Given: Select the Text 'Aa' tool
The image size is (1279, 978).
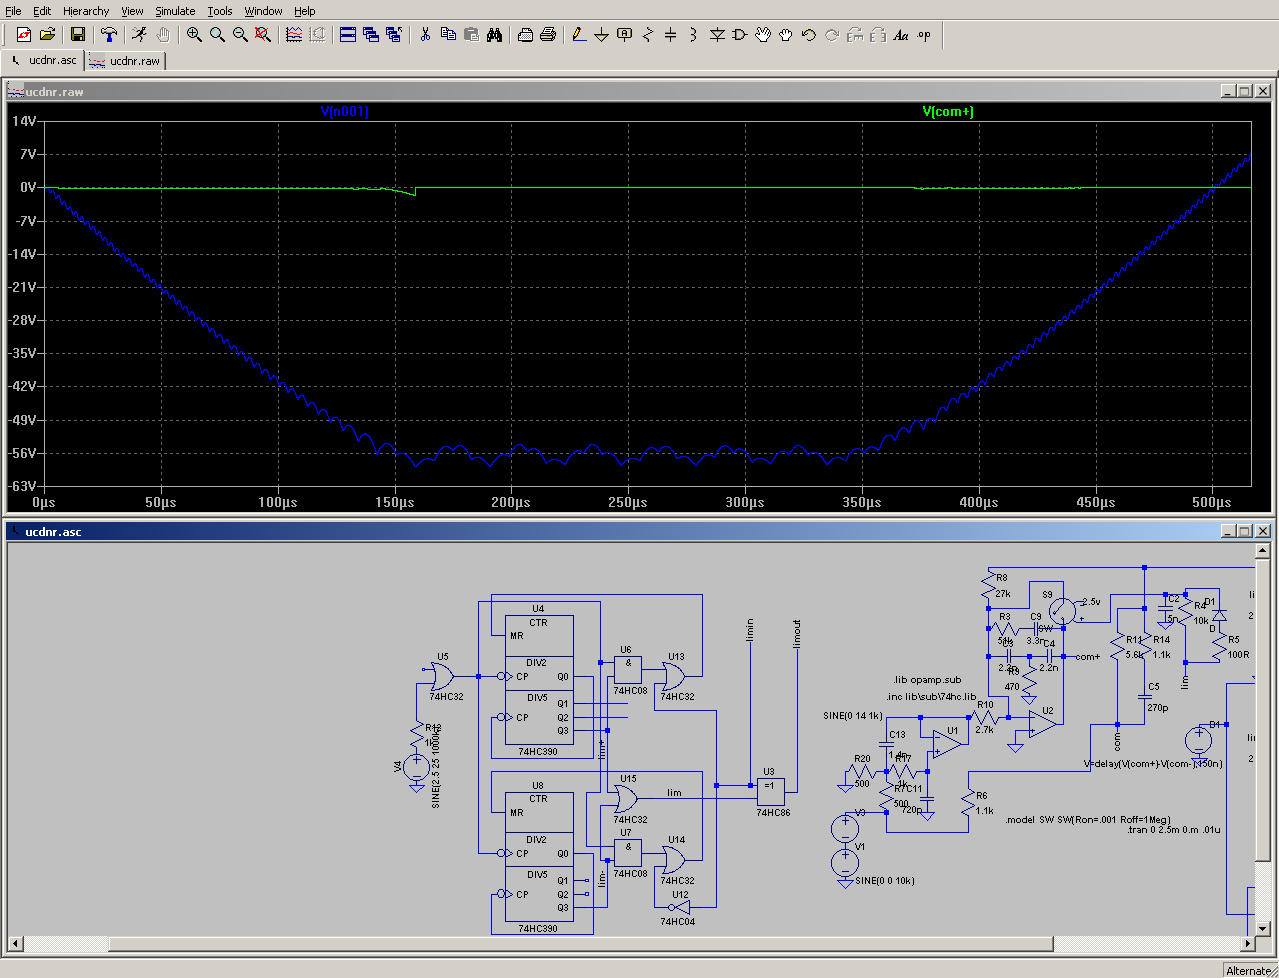Looking at the screenshot, I should [x=901, y=34].
